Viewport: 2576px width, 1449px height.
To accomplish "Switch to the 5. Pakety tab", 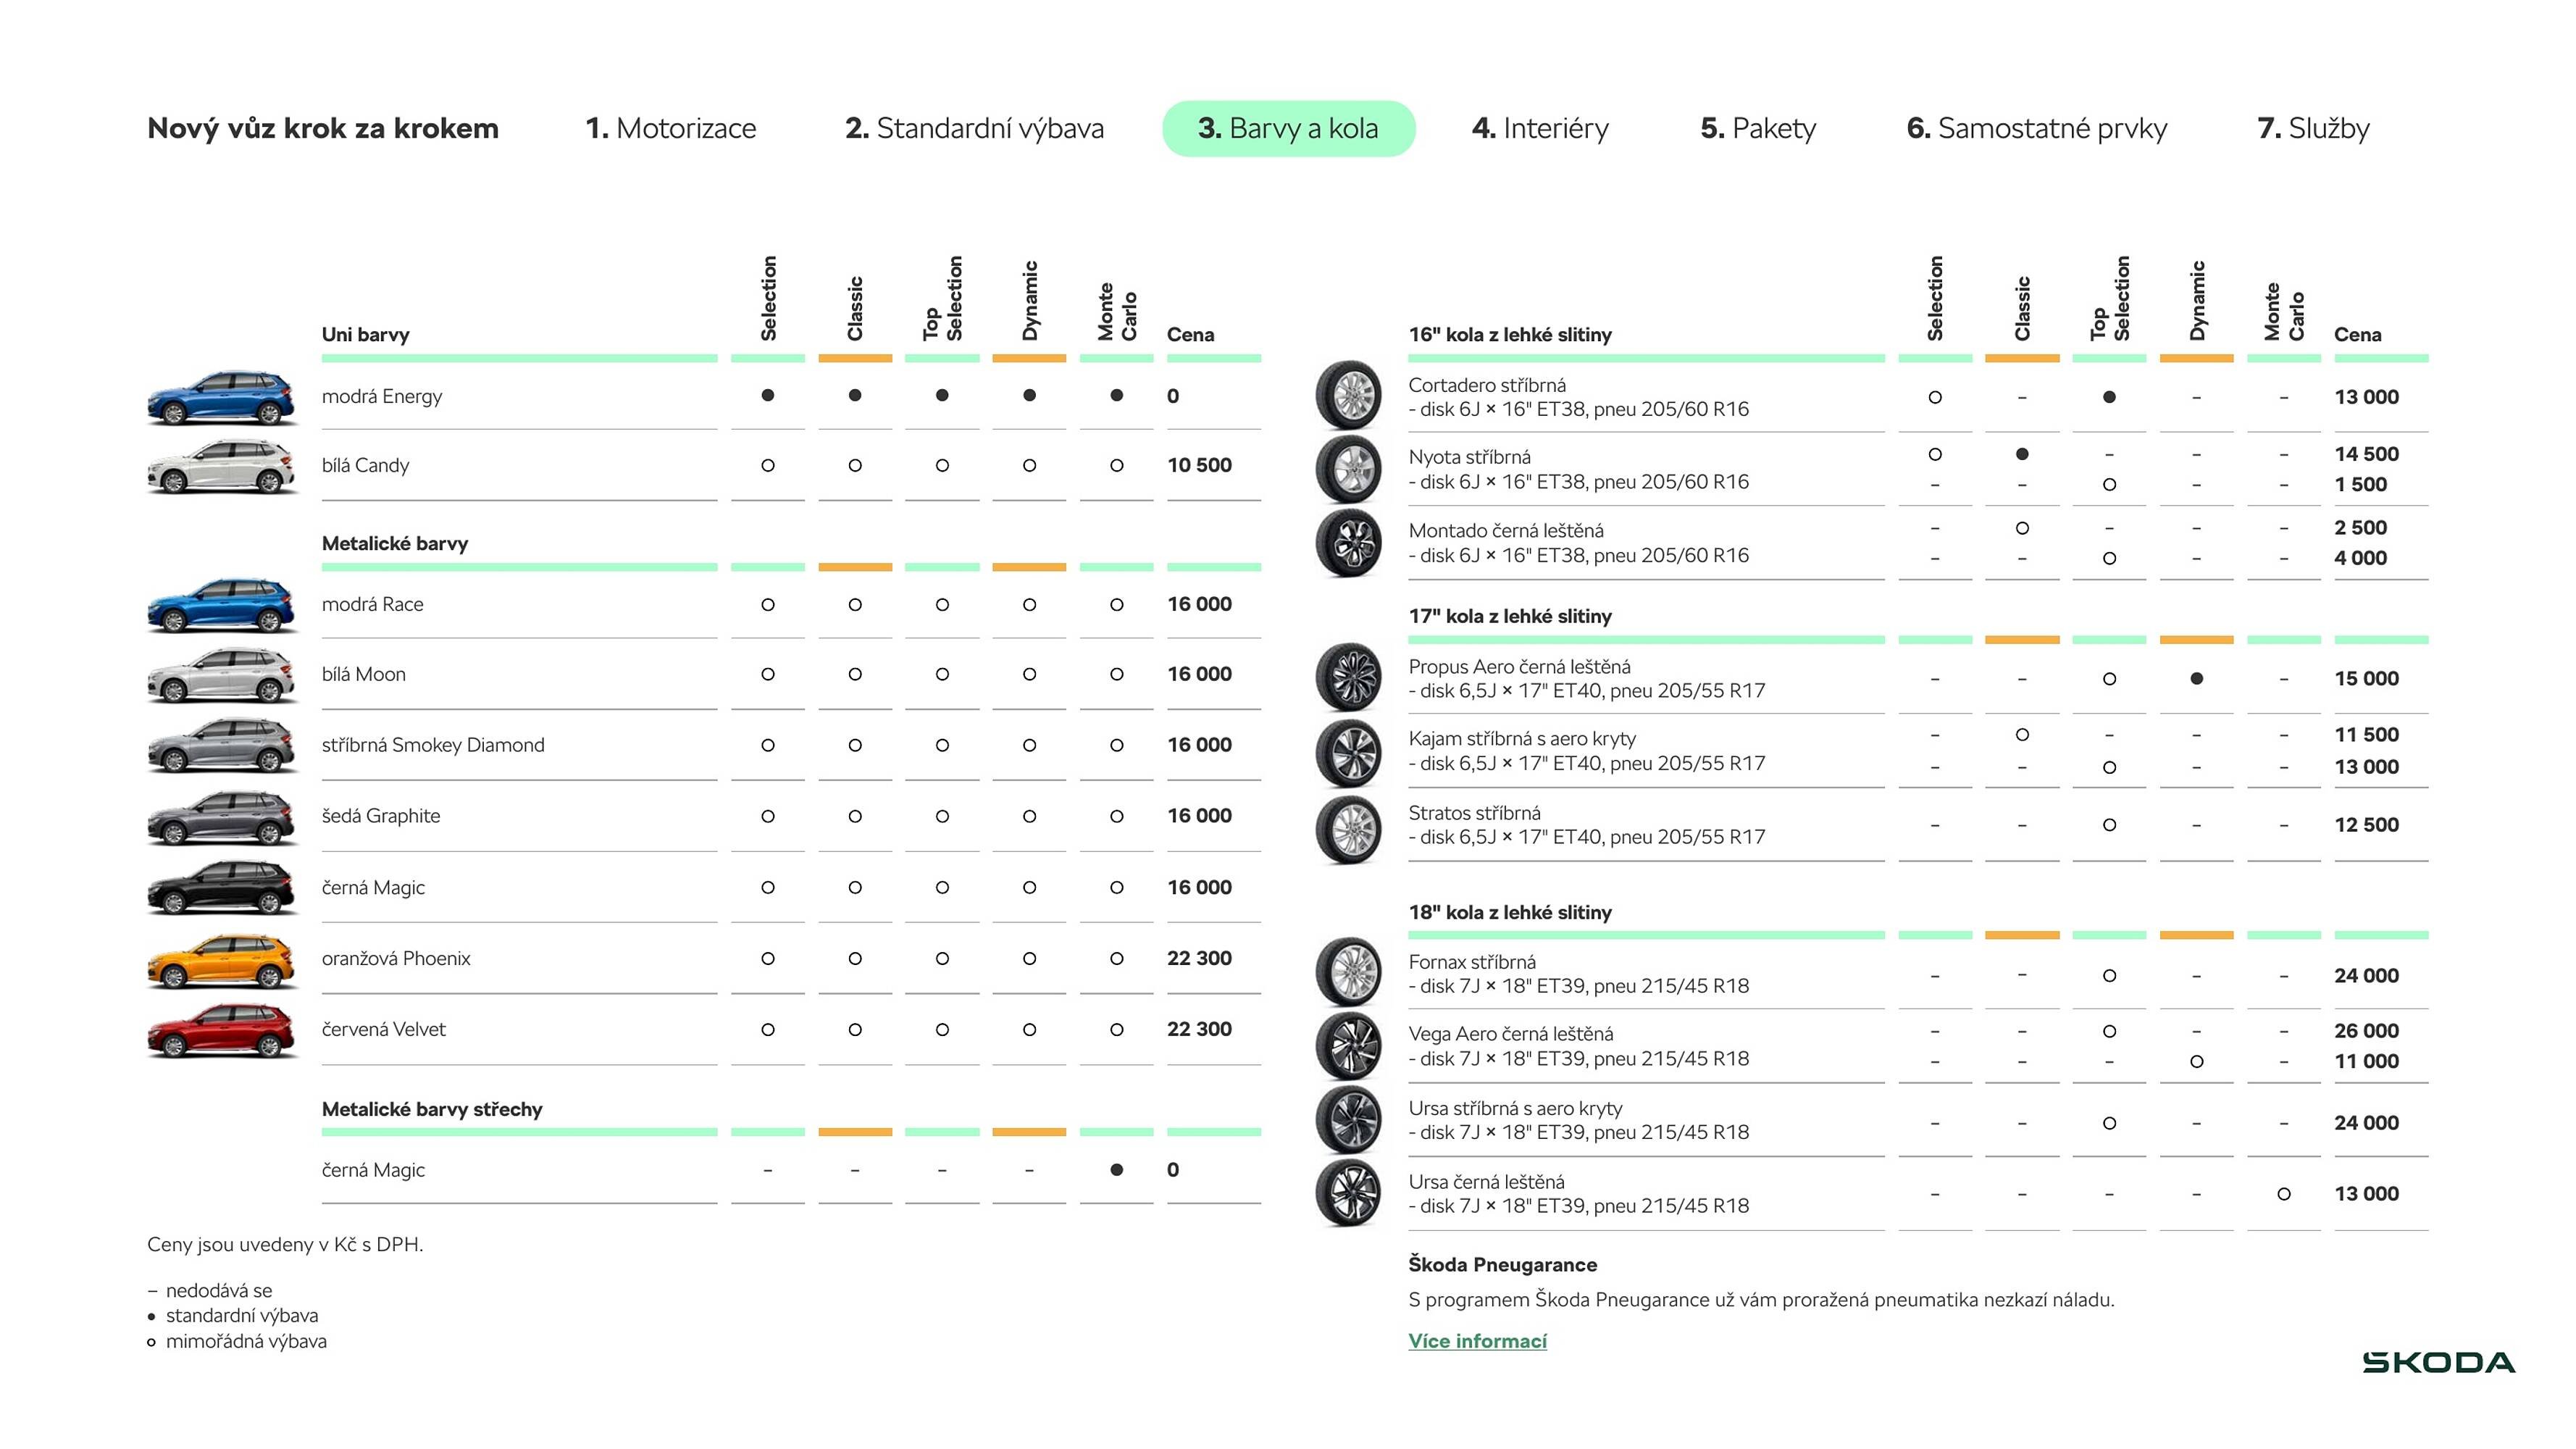I will tap(1758, 128).
